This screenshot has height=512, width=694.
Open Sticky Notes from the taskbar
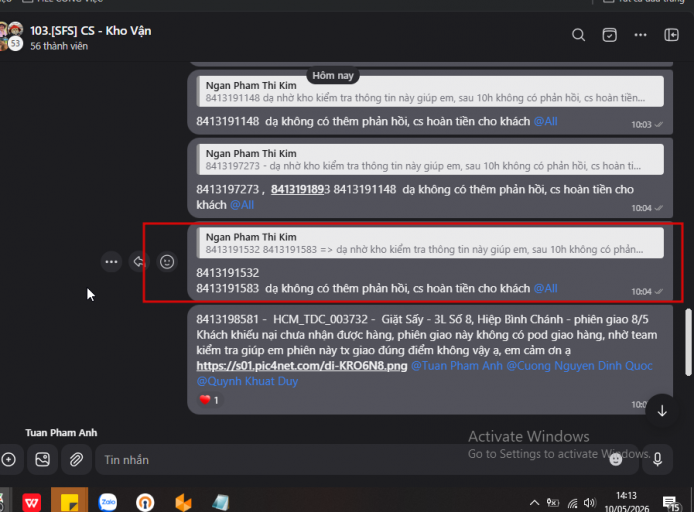pyautogui.click(x=69, y=501)
